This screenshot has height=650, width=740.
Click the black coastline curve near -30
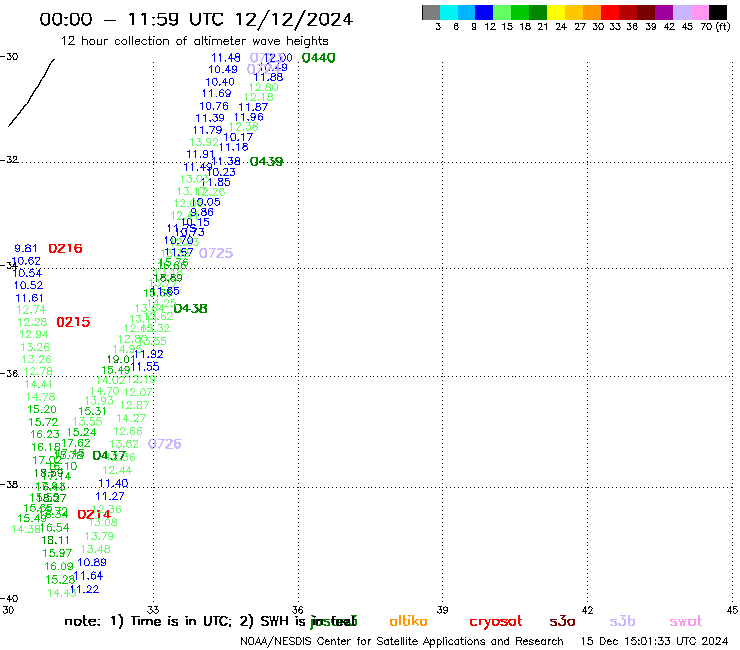click(x=31, y=93)
